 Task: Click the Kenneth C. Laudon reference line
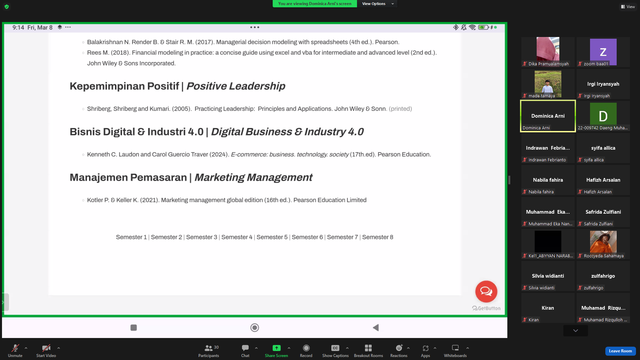point(259,154)
